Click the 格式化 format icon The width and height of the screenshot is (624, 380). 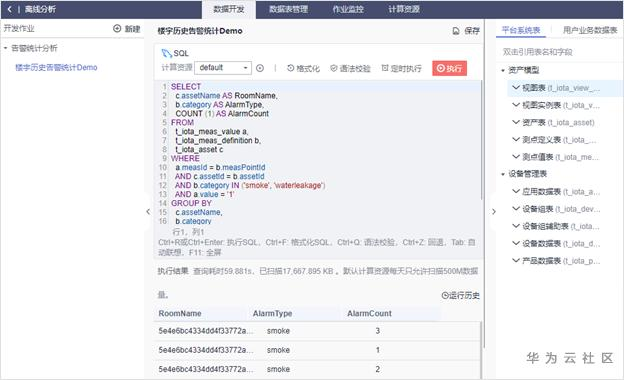[291, 68]
